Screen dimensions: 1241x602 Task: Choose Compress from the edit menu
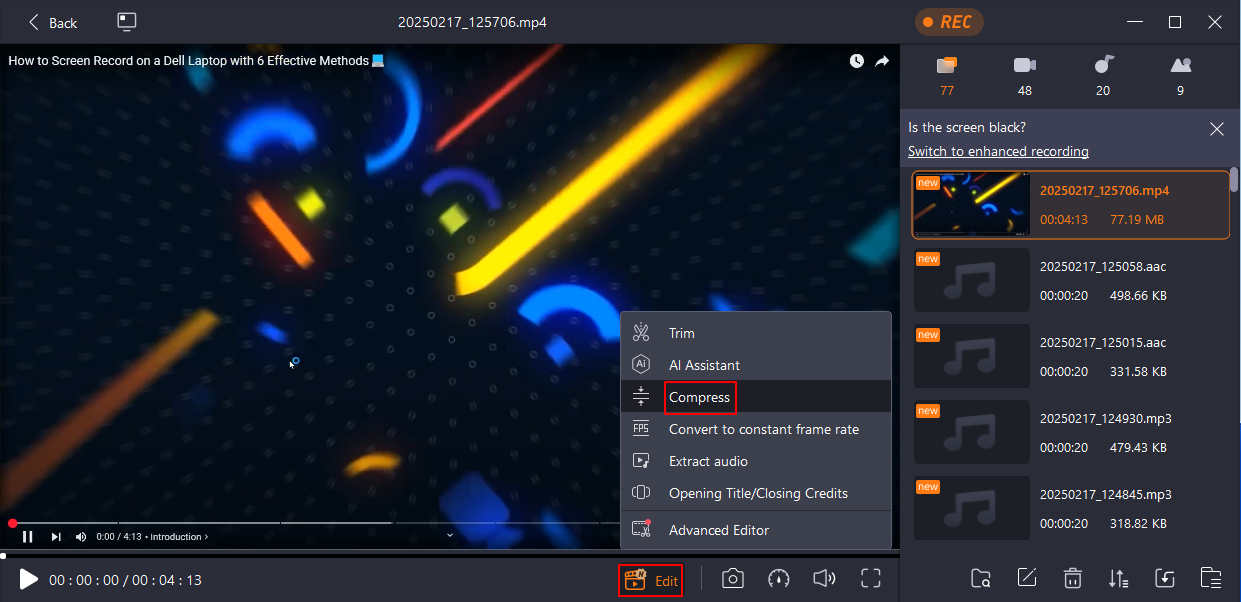coord(756,397)
